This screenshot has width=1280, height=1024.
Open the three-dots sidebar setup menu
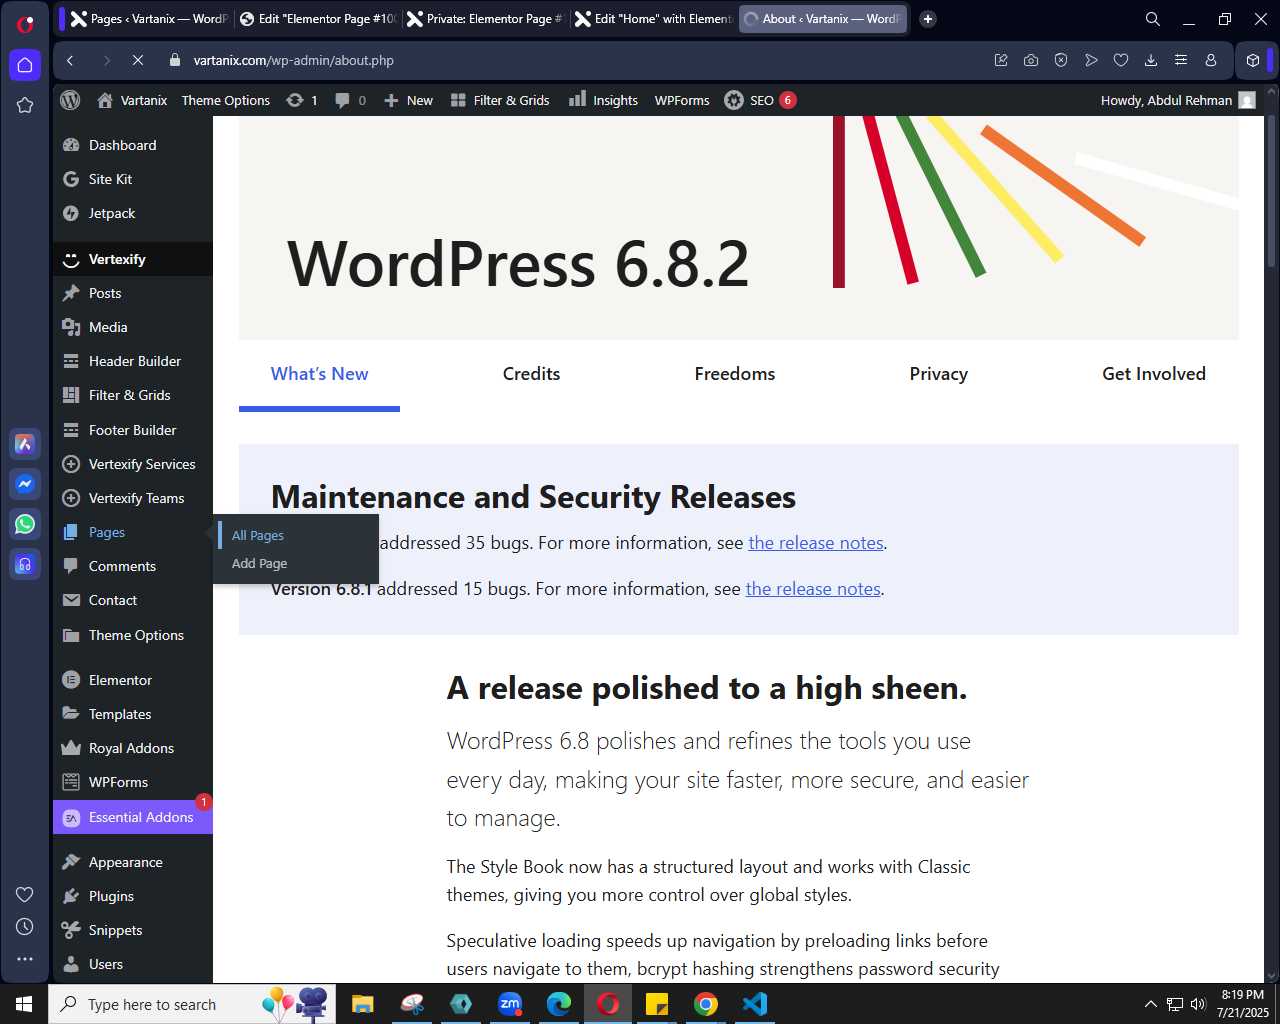(x=25, y=959)
